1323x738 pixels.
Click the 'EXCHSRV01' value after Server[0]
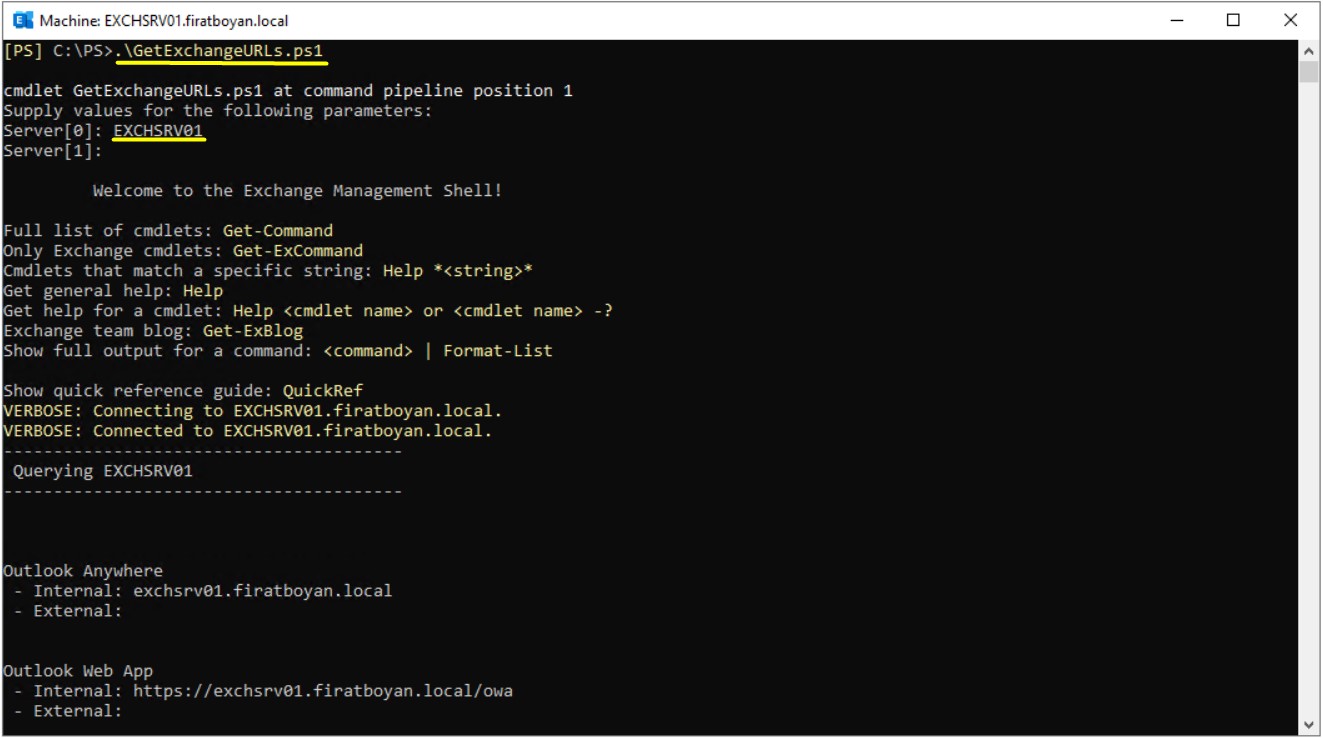coord(159,131)
